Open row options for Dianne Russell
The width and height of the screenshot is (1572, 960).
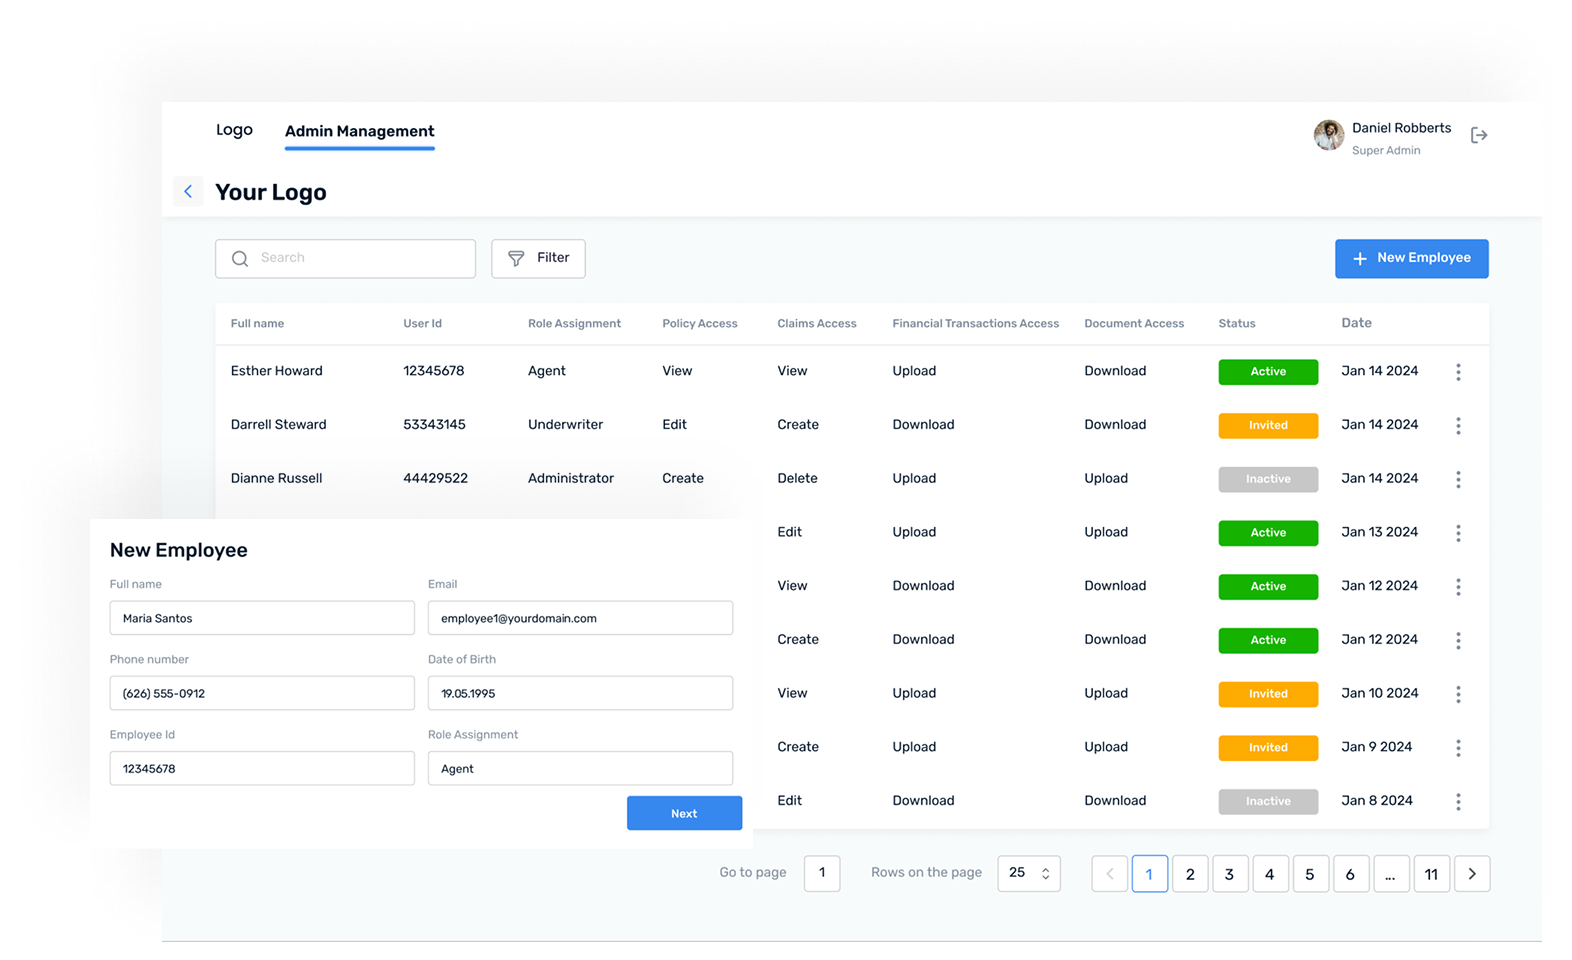point(1458,479)
